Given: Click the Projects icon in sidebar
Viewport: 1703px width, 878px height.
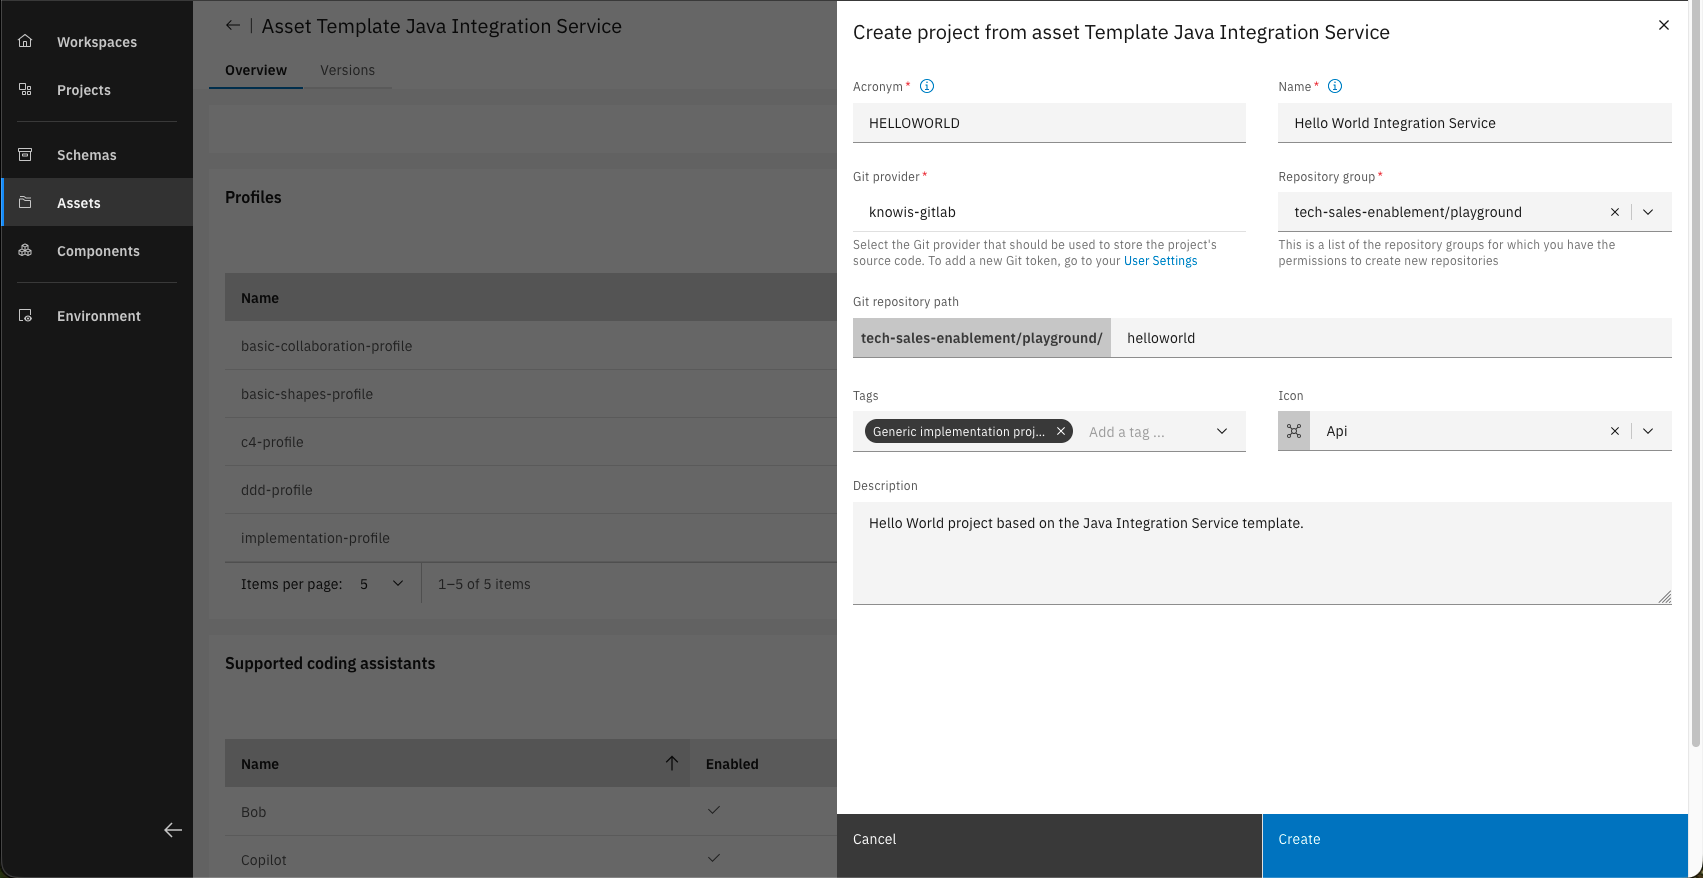Looking at the screenshot, I should 26,89.
